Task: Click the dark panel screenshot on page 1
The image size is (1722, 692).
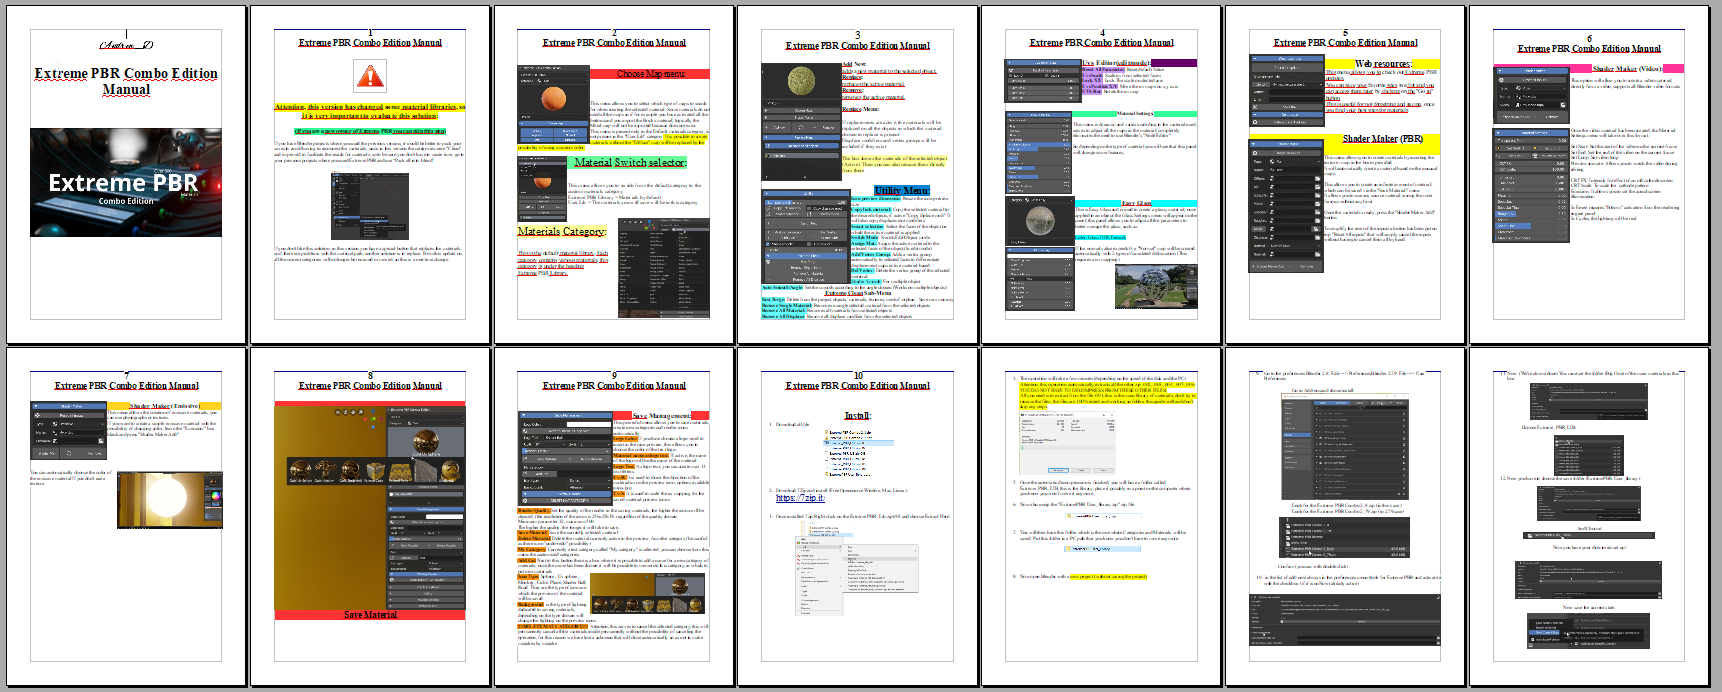Action: pyautogui.click(x=370, y=207)
